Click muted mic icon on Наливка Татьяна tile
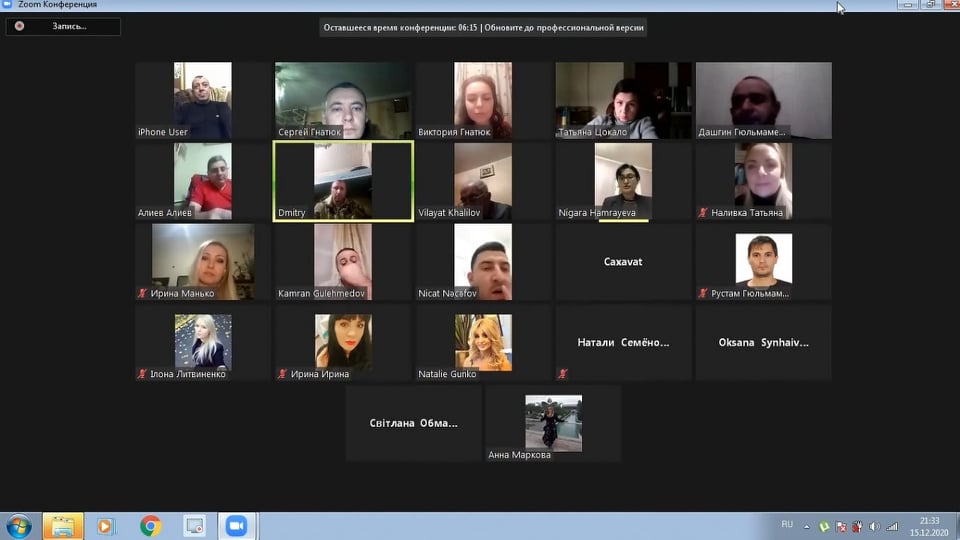Screen dimensions: 960x540 pos(703,213)
